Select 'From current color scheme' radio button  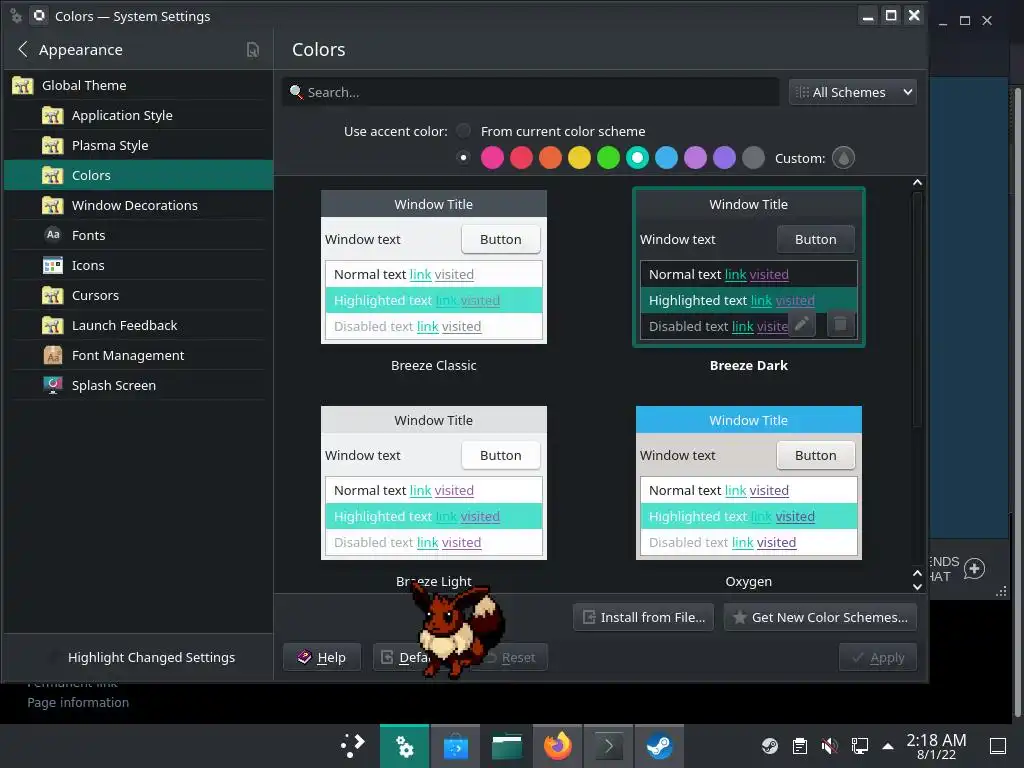click(x=463, y=131)
